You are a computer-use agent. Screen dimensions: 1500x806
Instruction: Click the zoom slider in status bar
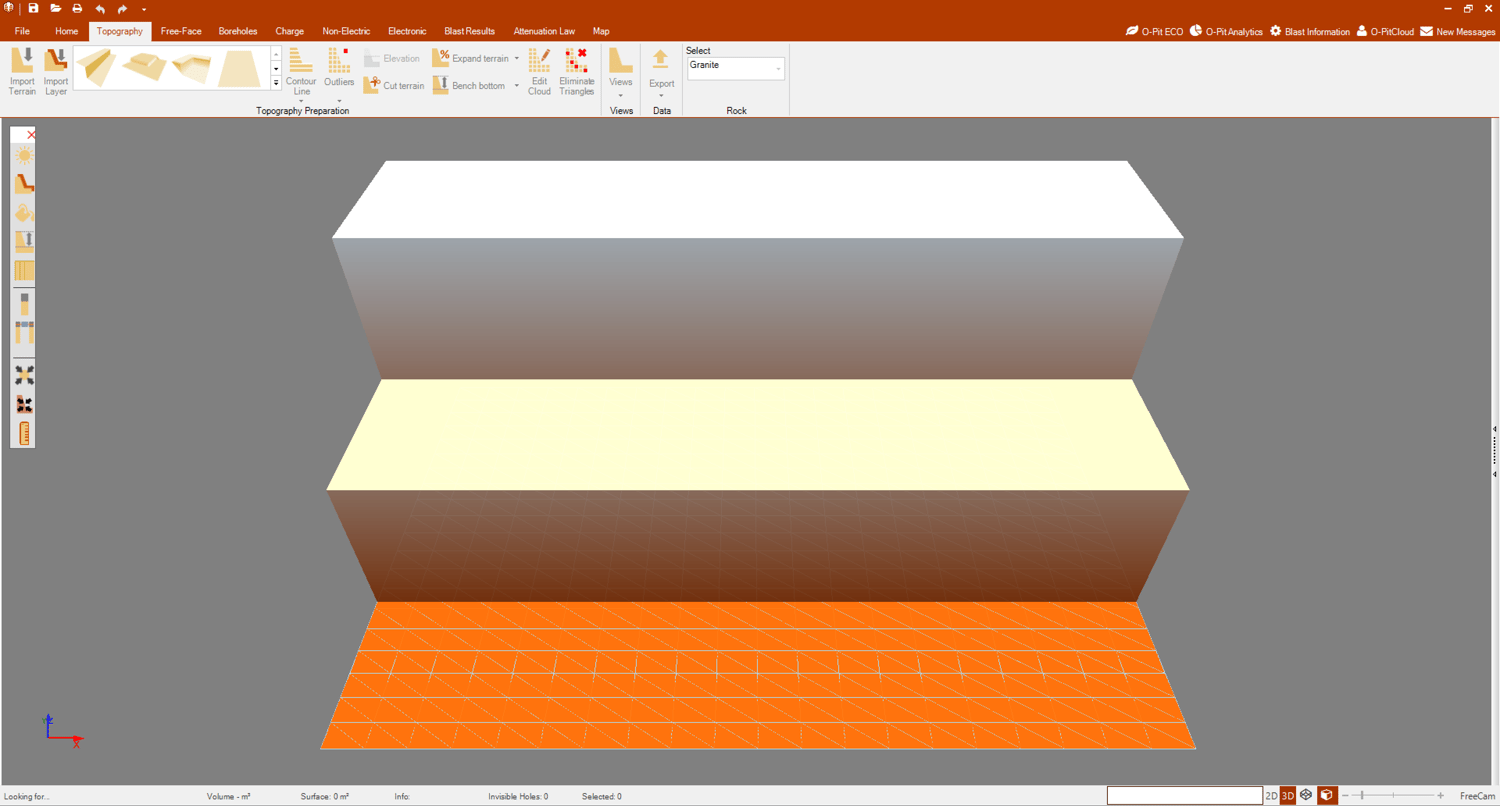pos(1392,796)
